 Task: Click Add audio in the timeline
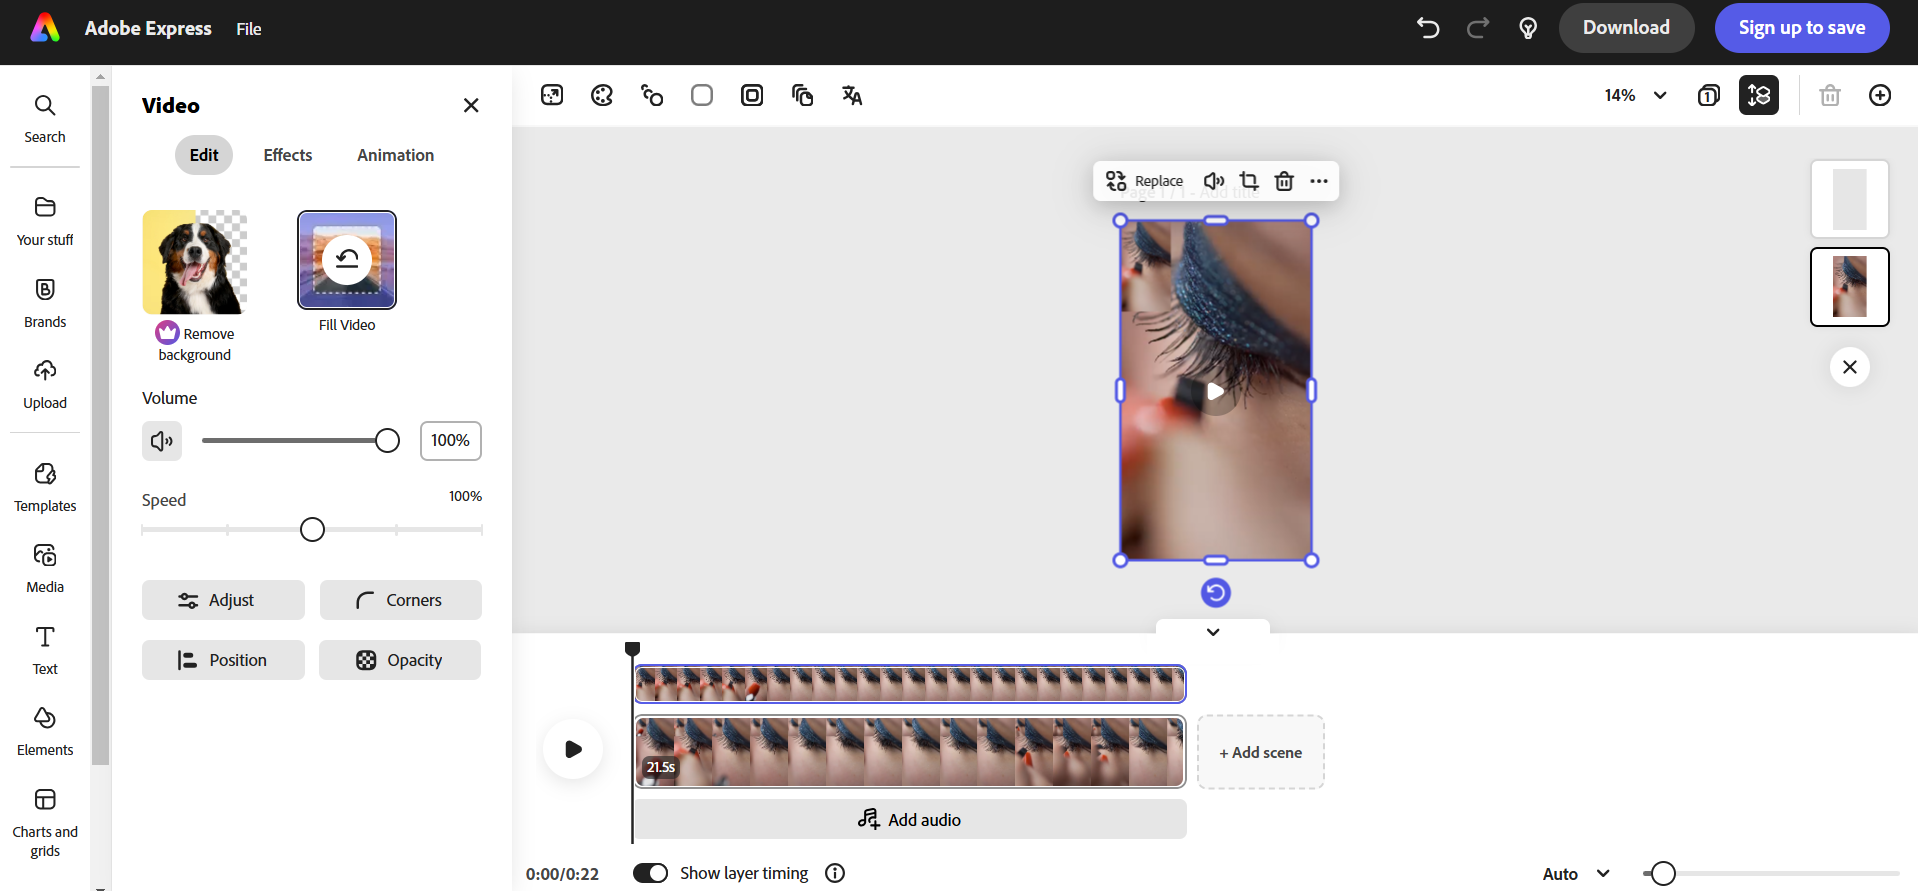pos(910,819)
